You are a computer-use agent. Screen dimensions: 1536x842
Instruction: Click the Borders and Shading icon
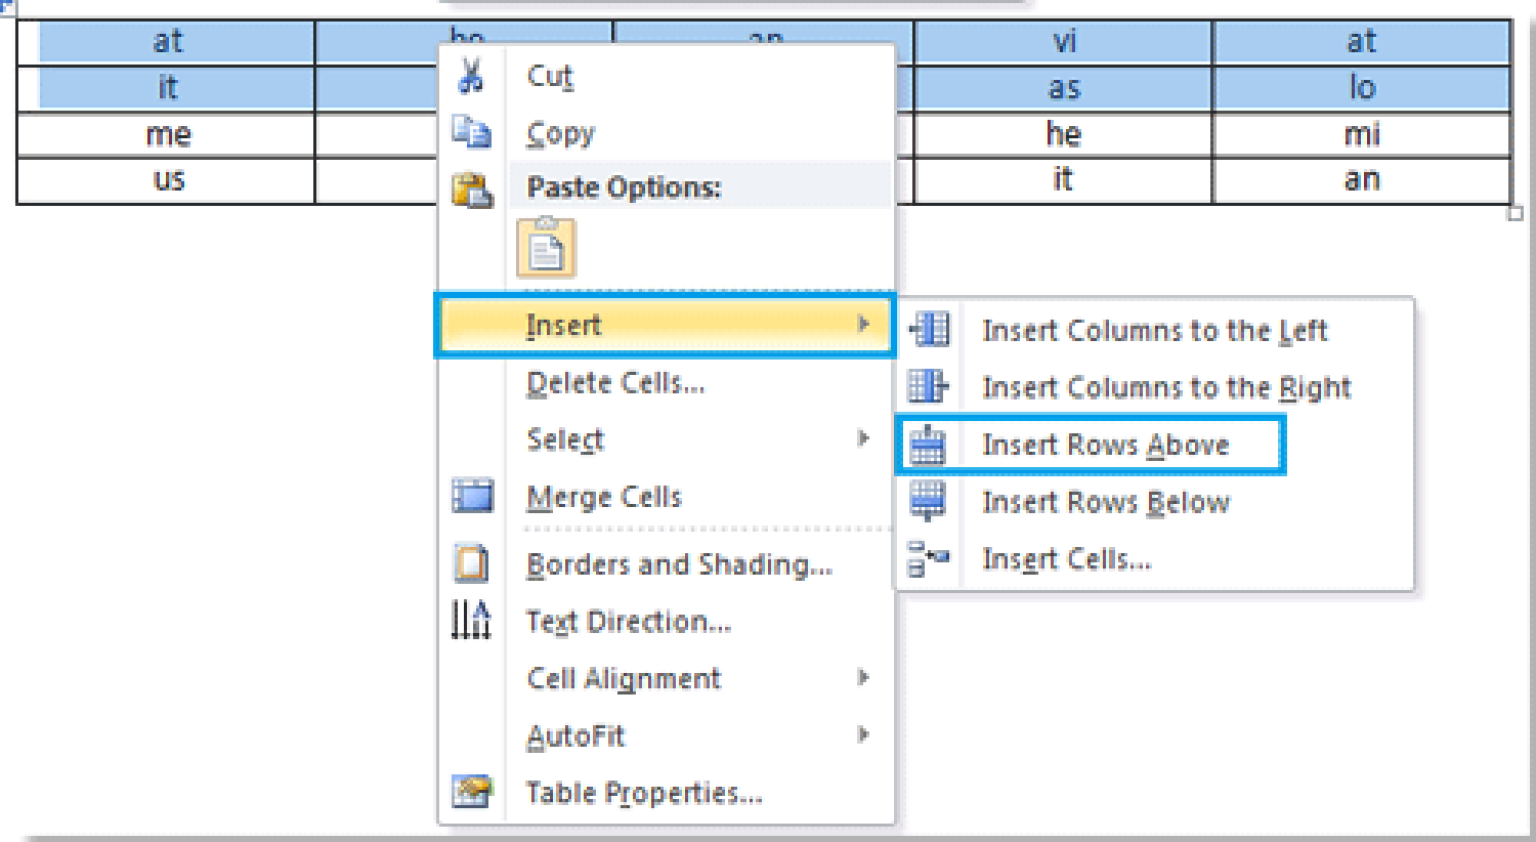470,563
